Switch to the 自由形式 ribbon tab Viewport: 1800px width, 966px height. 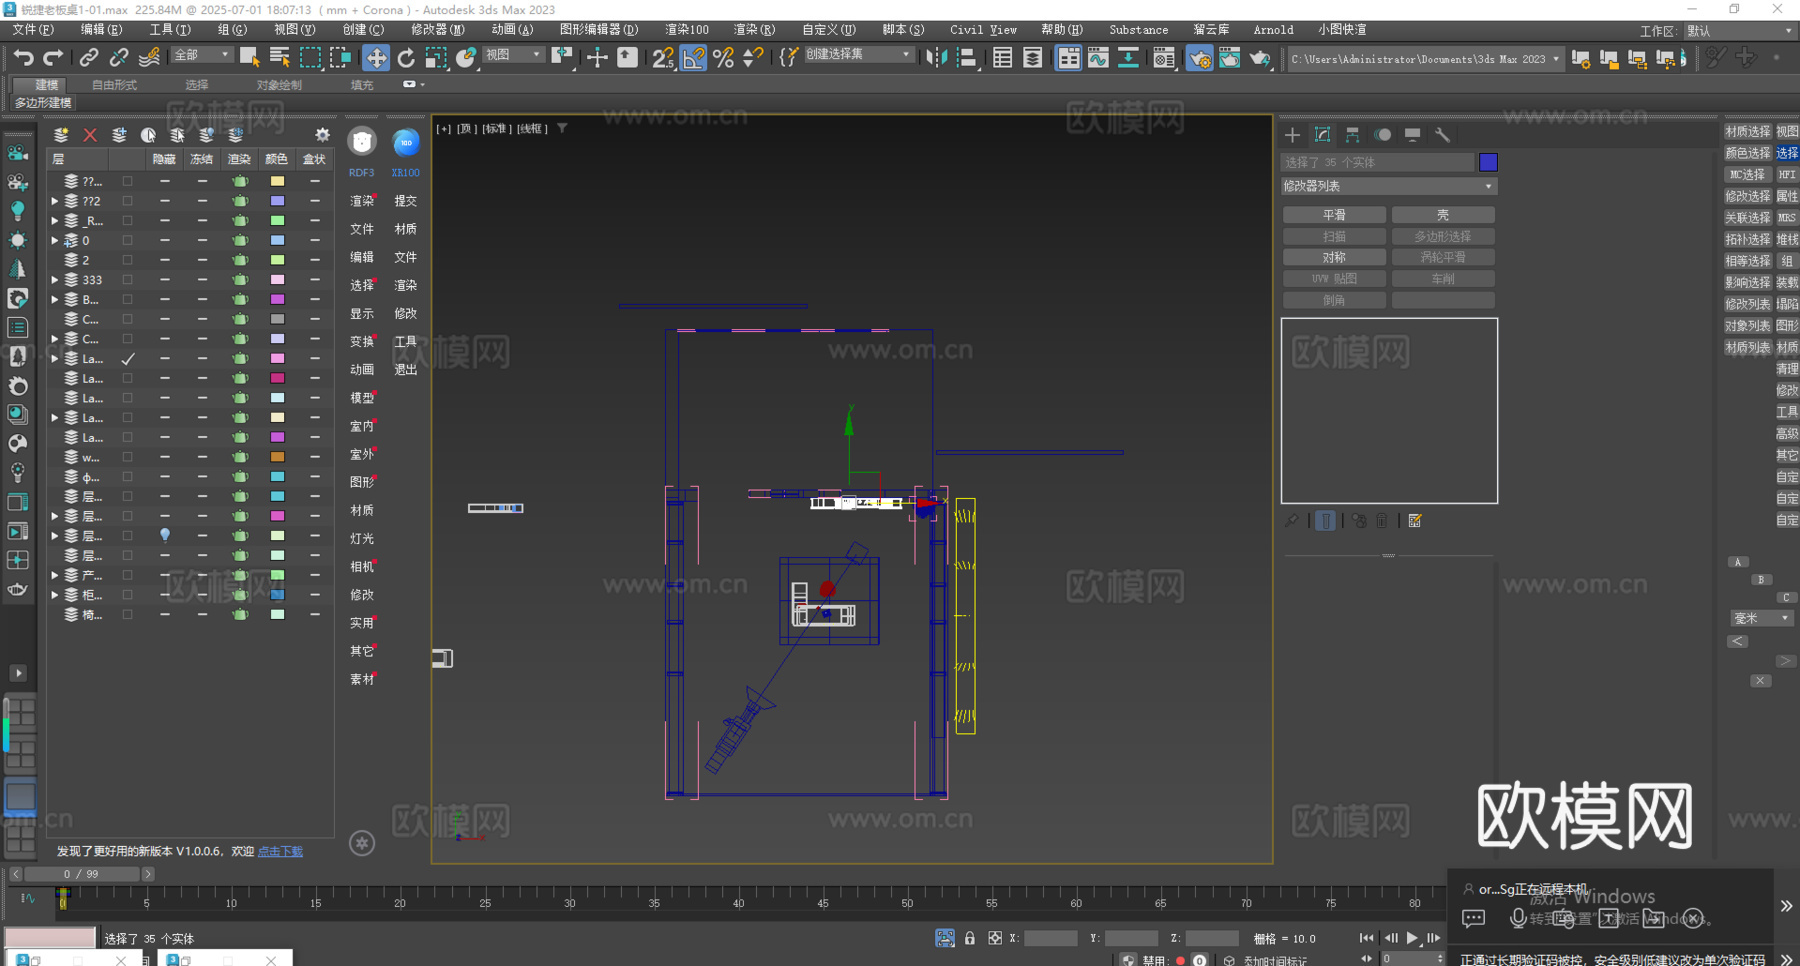[x=114, y=85]
